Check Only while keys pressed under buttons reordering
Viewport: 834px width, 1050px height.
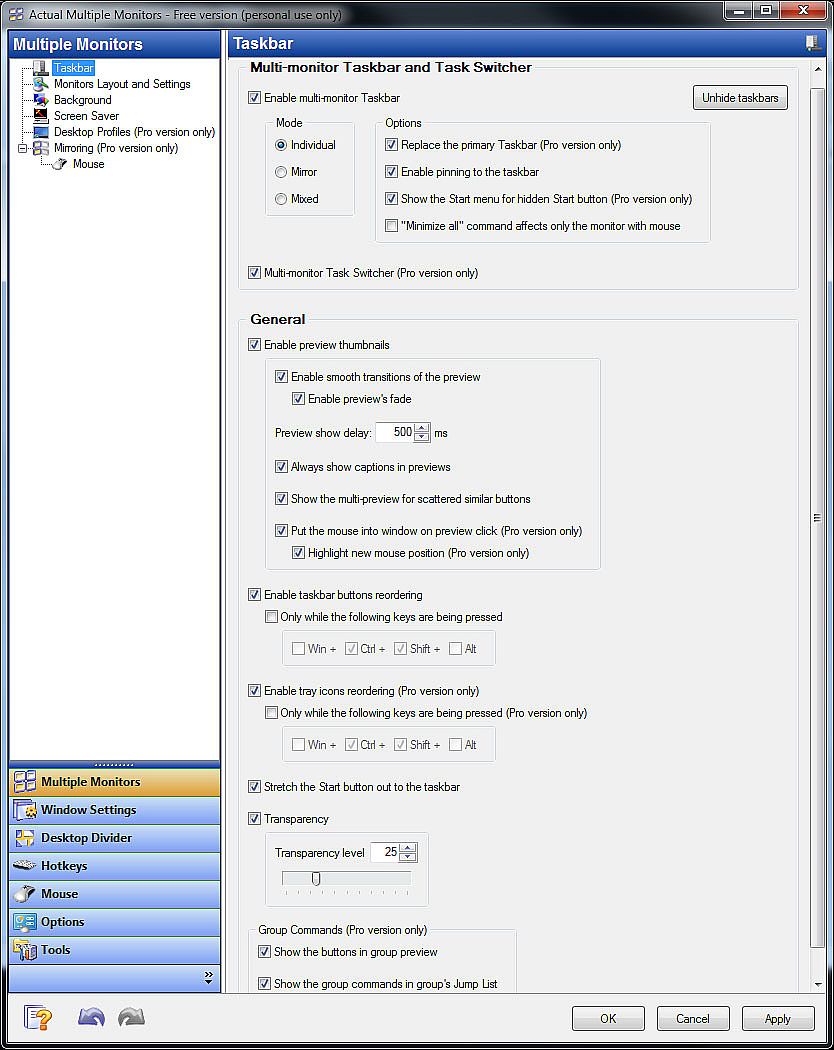coord(271,617)
